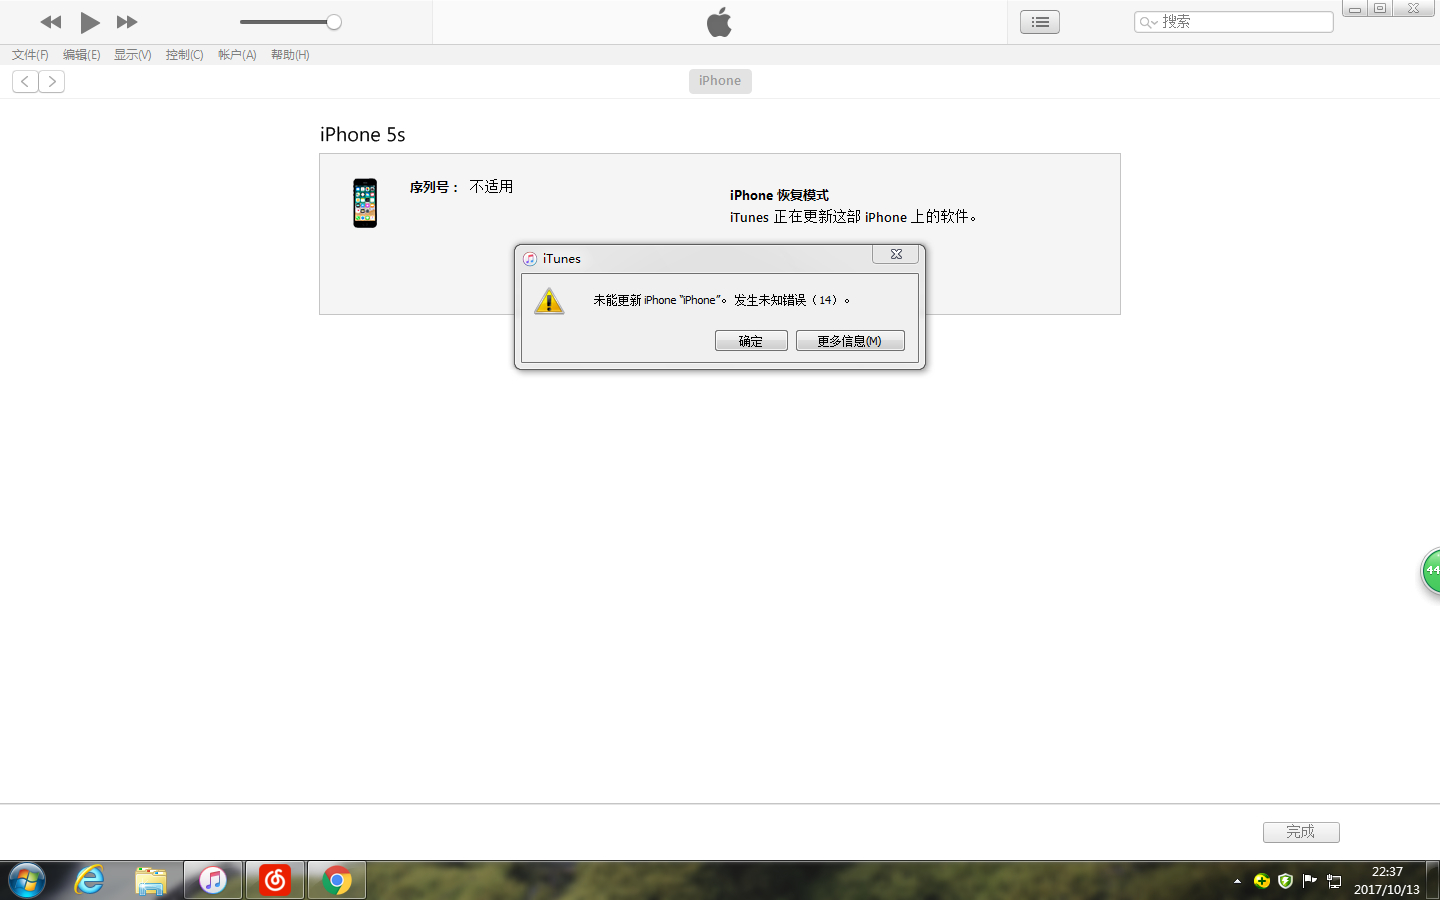Go forward with the right arrow

pos(52,82)
